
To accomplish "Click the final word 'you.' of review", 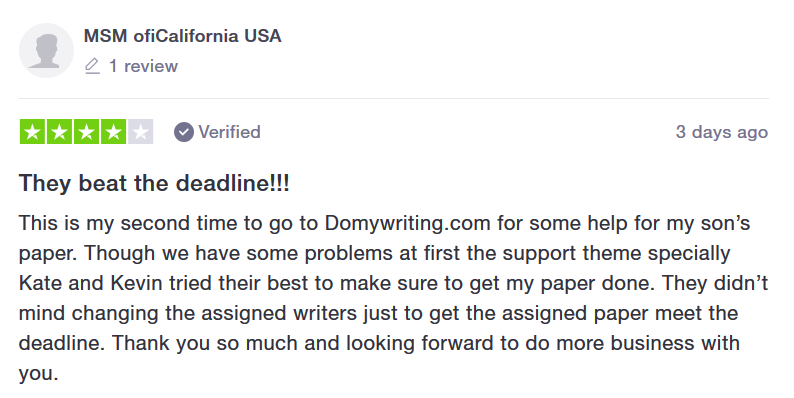I will pyautogui.click(x=38, y=374).
